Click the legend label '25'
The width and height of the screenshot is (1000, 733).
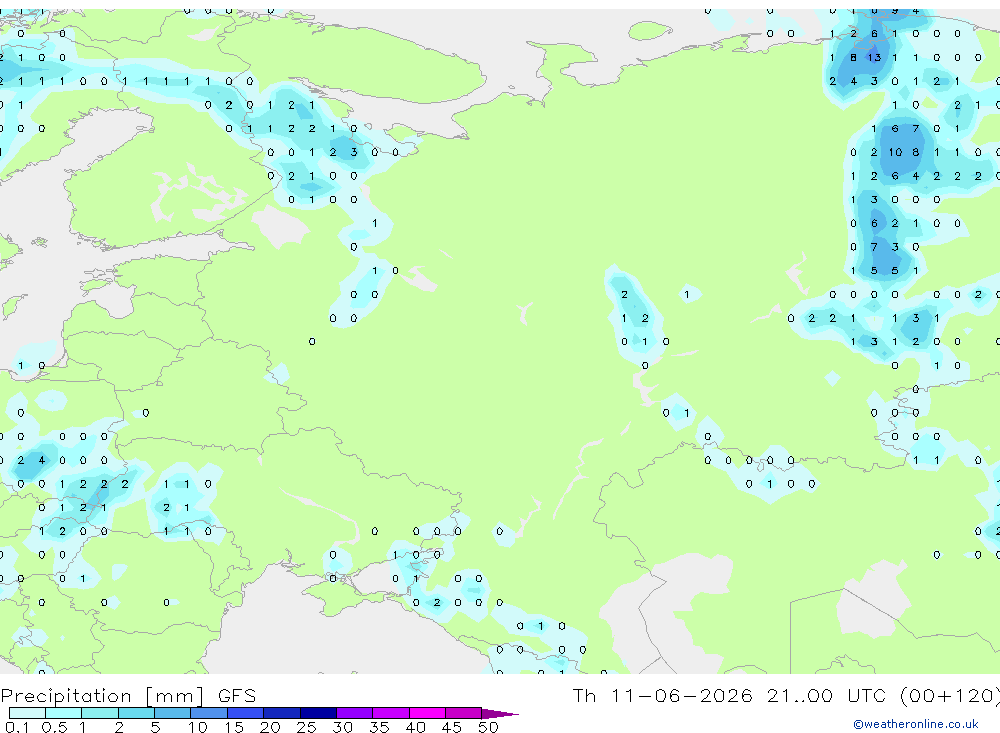click(306, 727)
